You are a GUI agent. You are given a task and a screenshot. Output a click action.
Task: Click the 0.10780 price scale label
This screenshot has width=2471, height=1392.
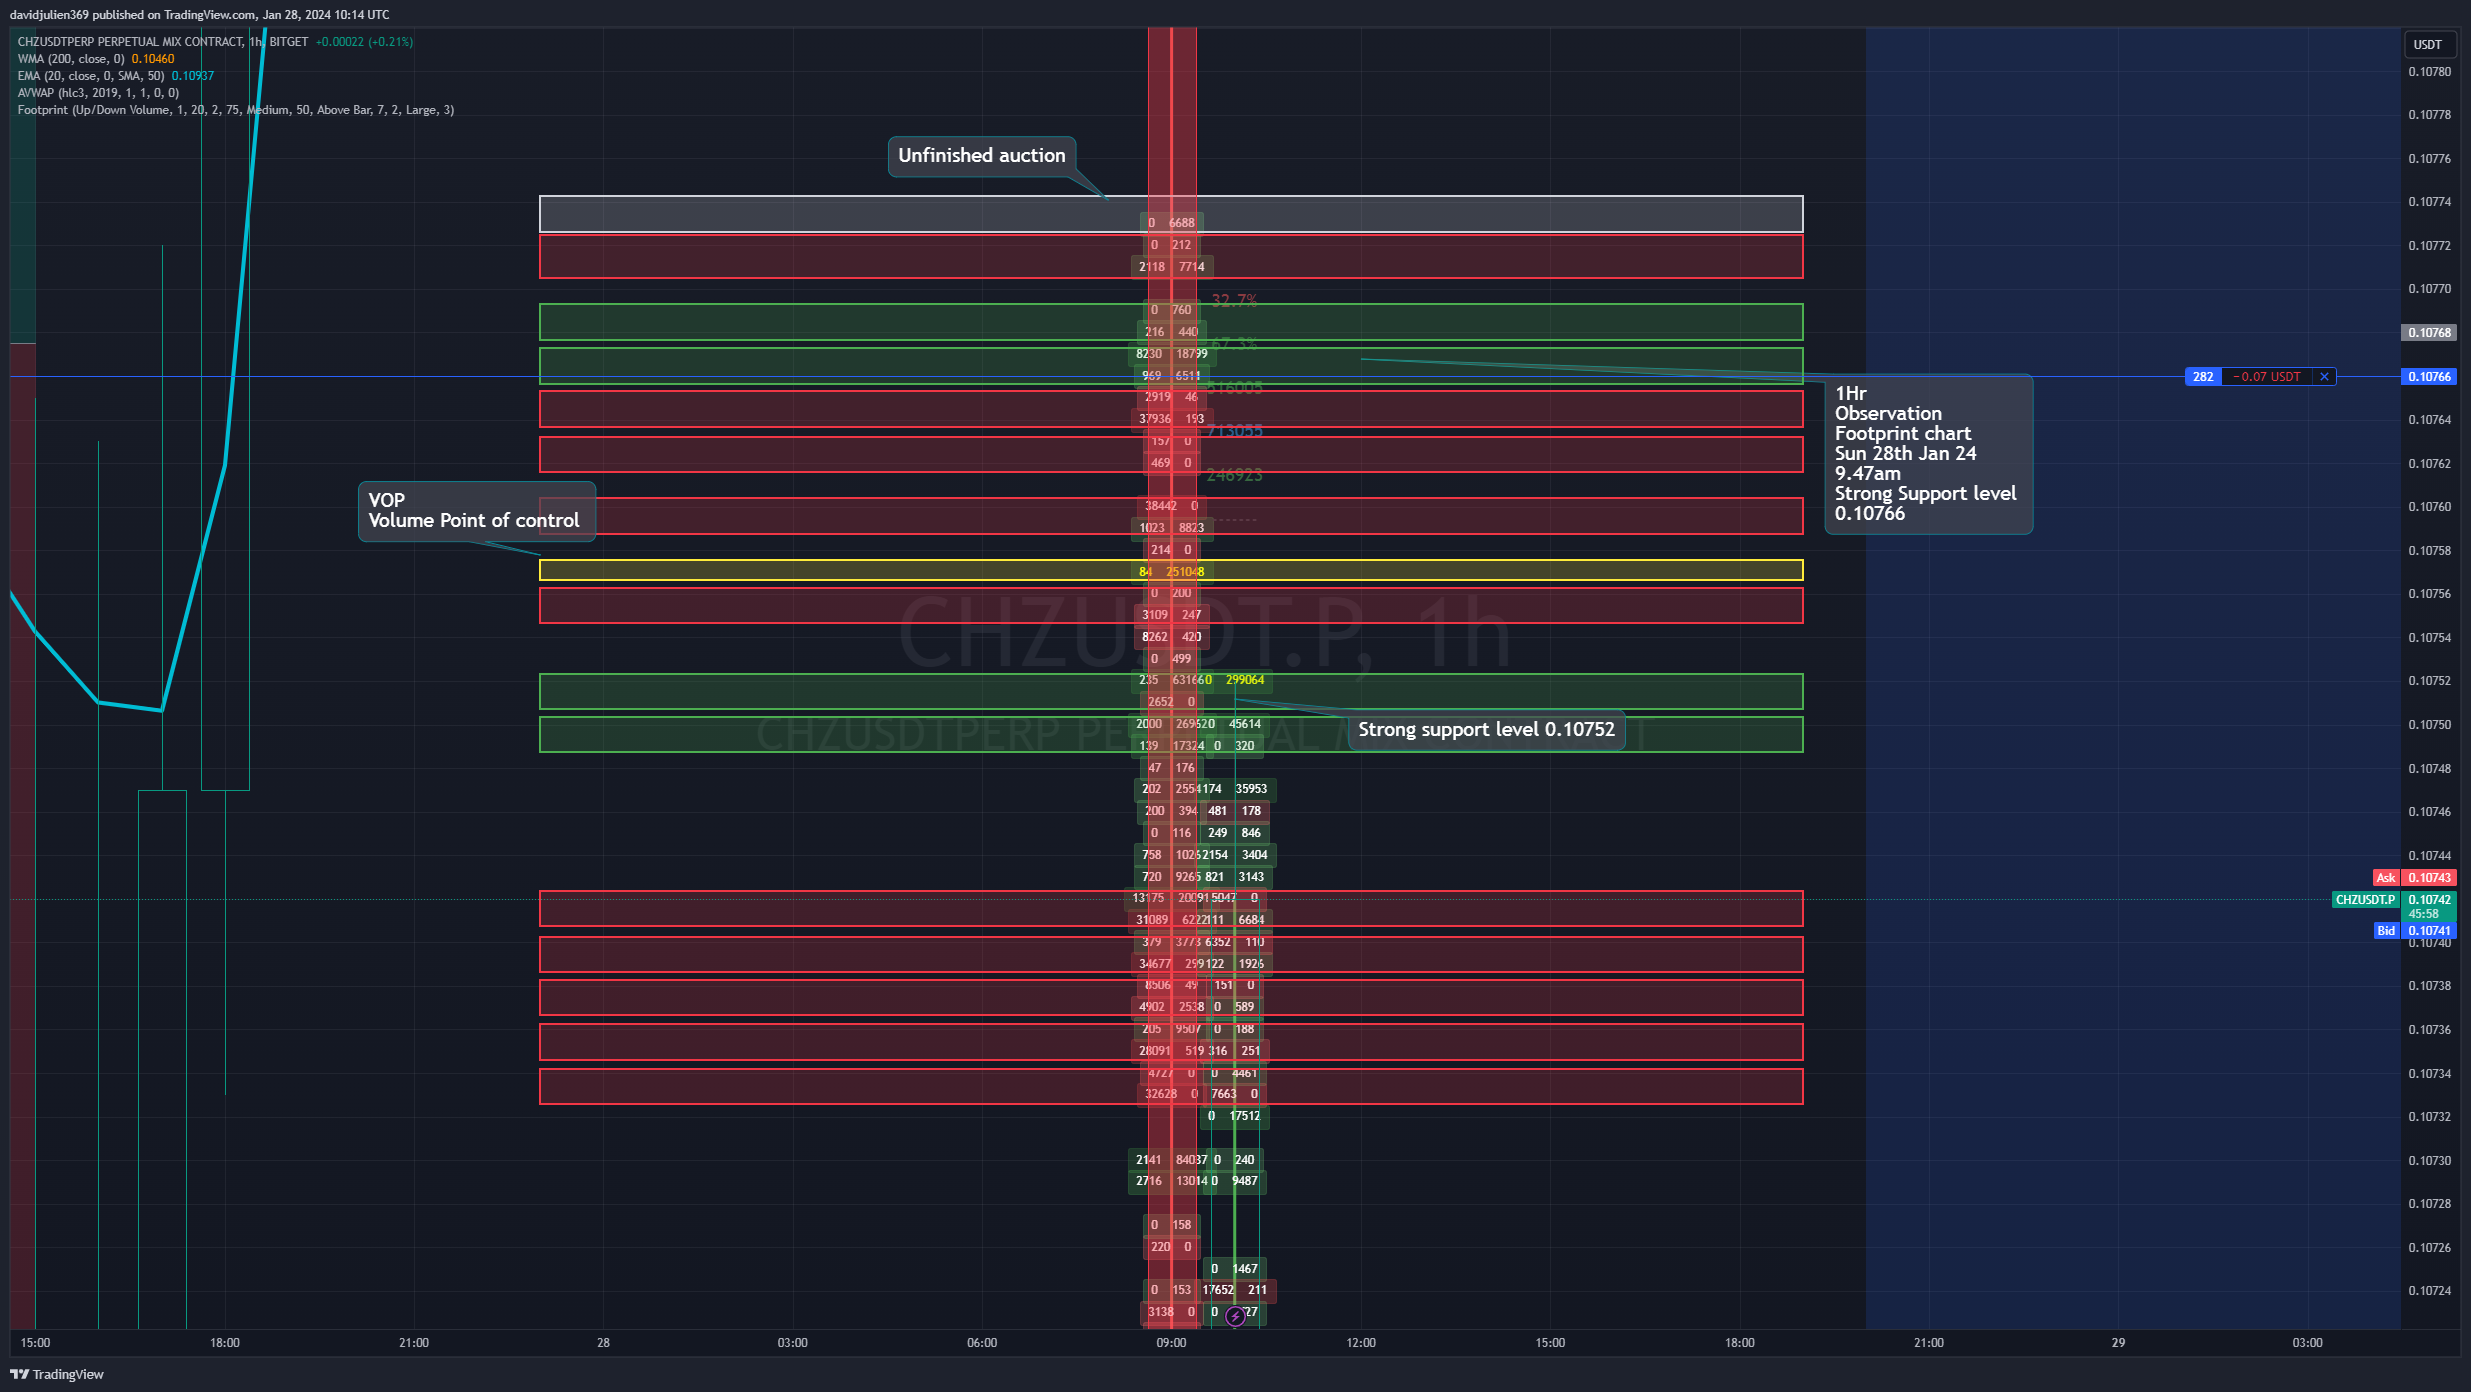click(x=2430, y=72)
